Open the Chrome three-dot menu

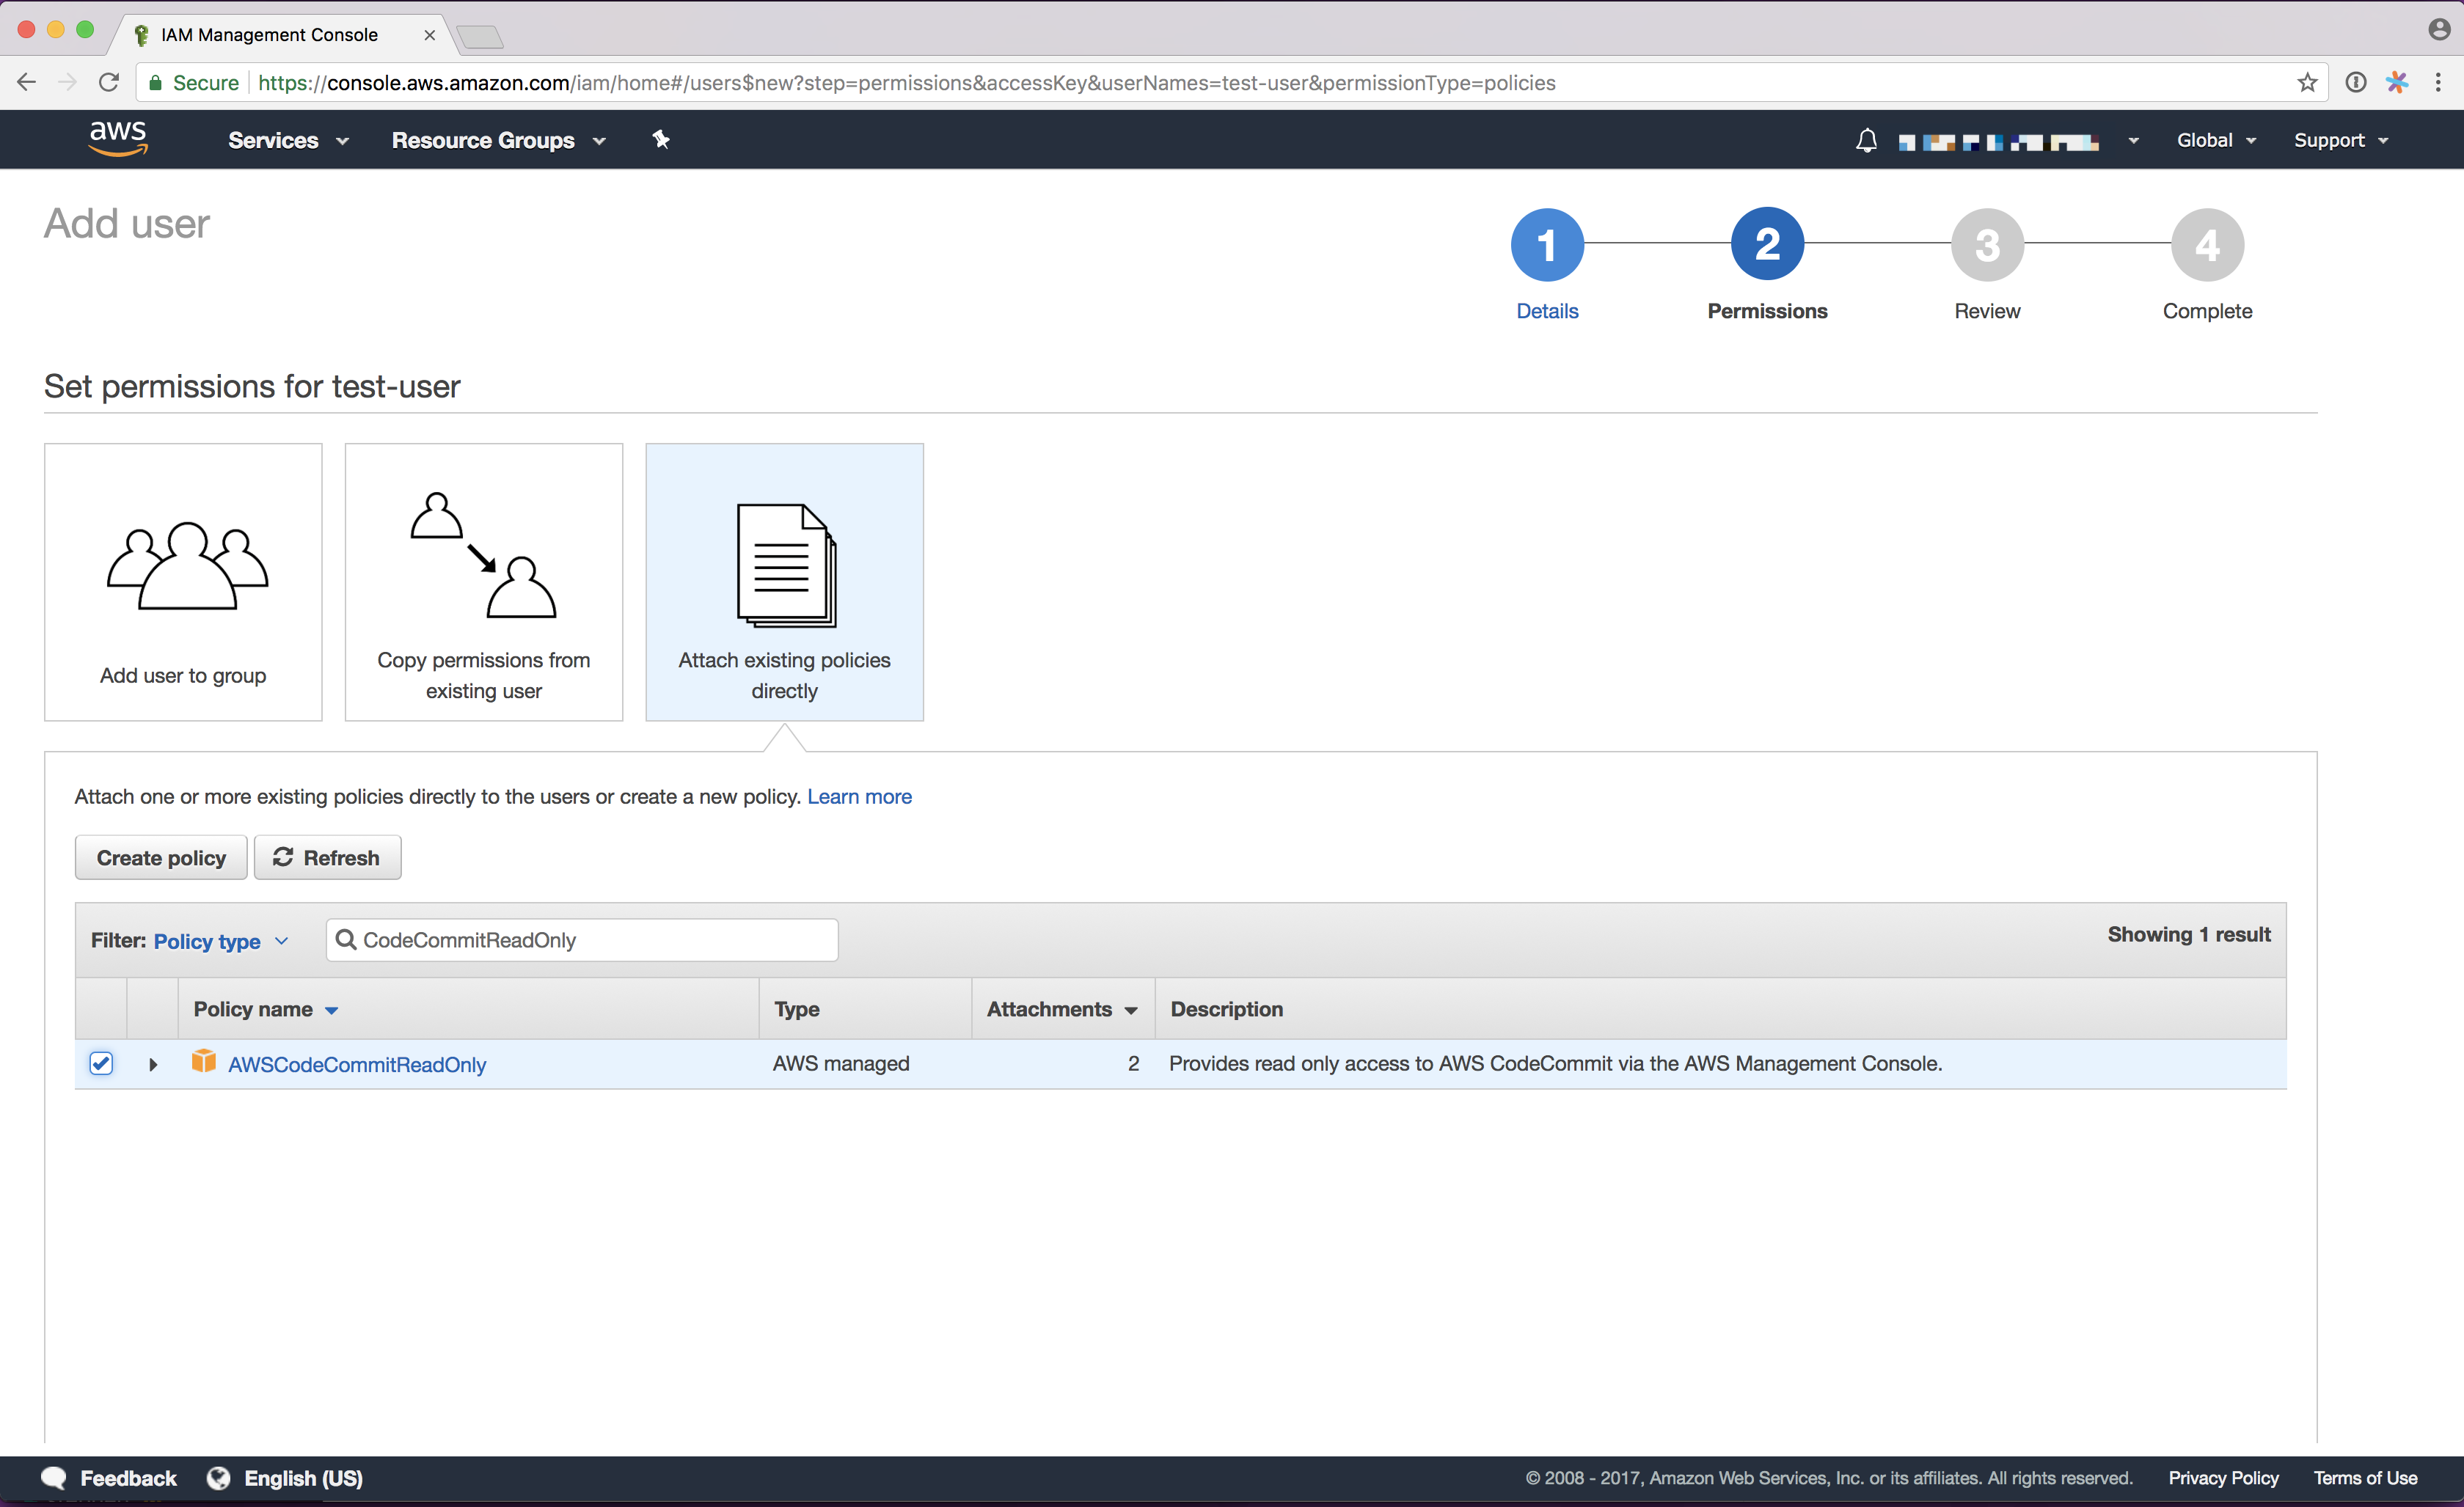coord(2438,82)
